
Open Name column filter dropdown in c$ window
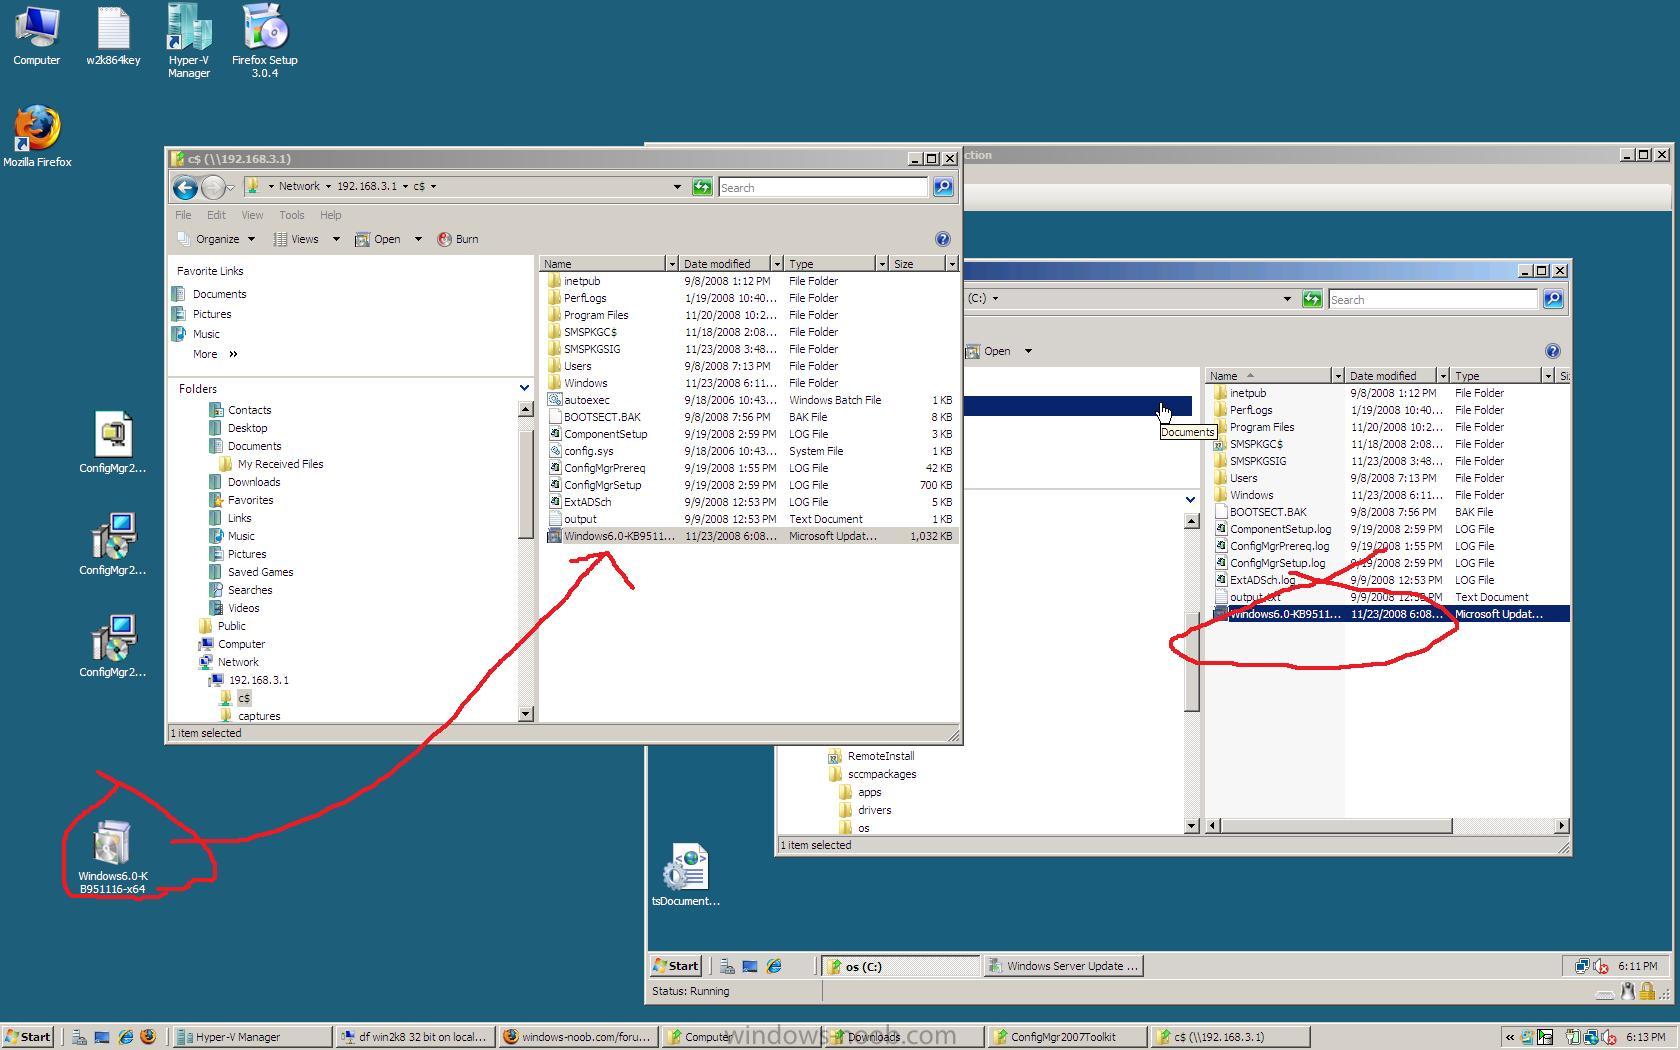click(x=672, y=264)
